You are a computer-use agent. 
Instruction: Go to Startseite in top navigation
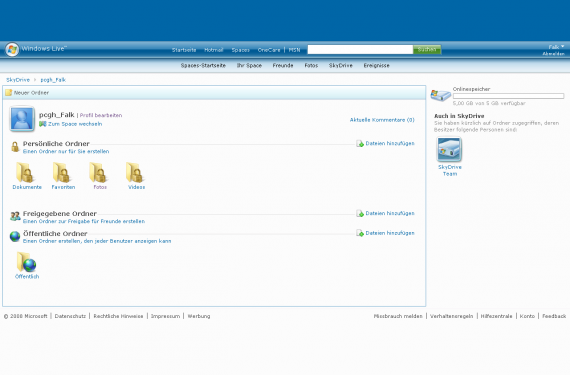tap(184, 50)
